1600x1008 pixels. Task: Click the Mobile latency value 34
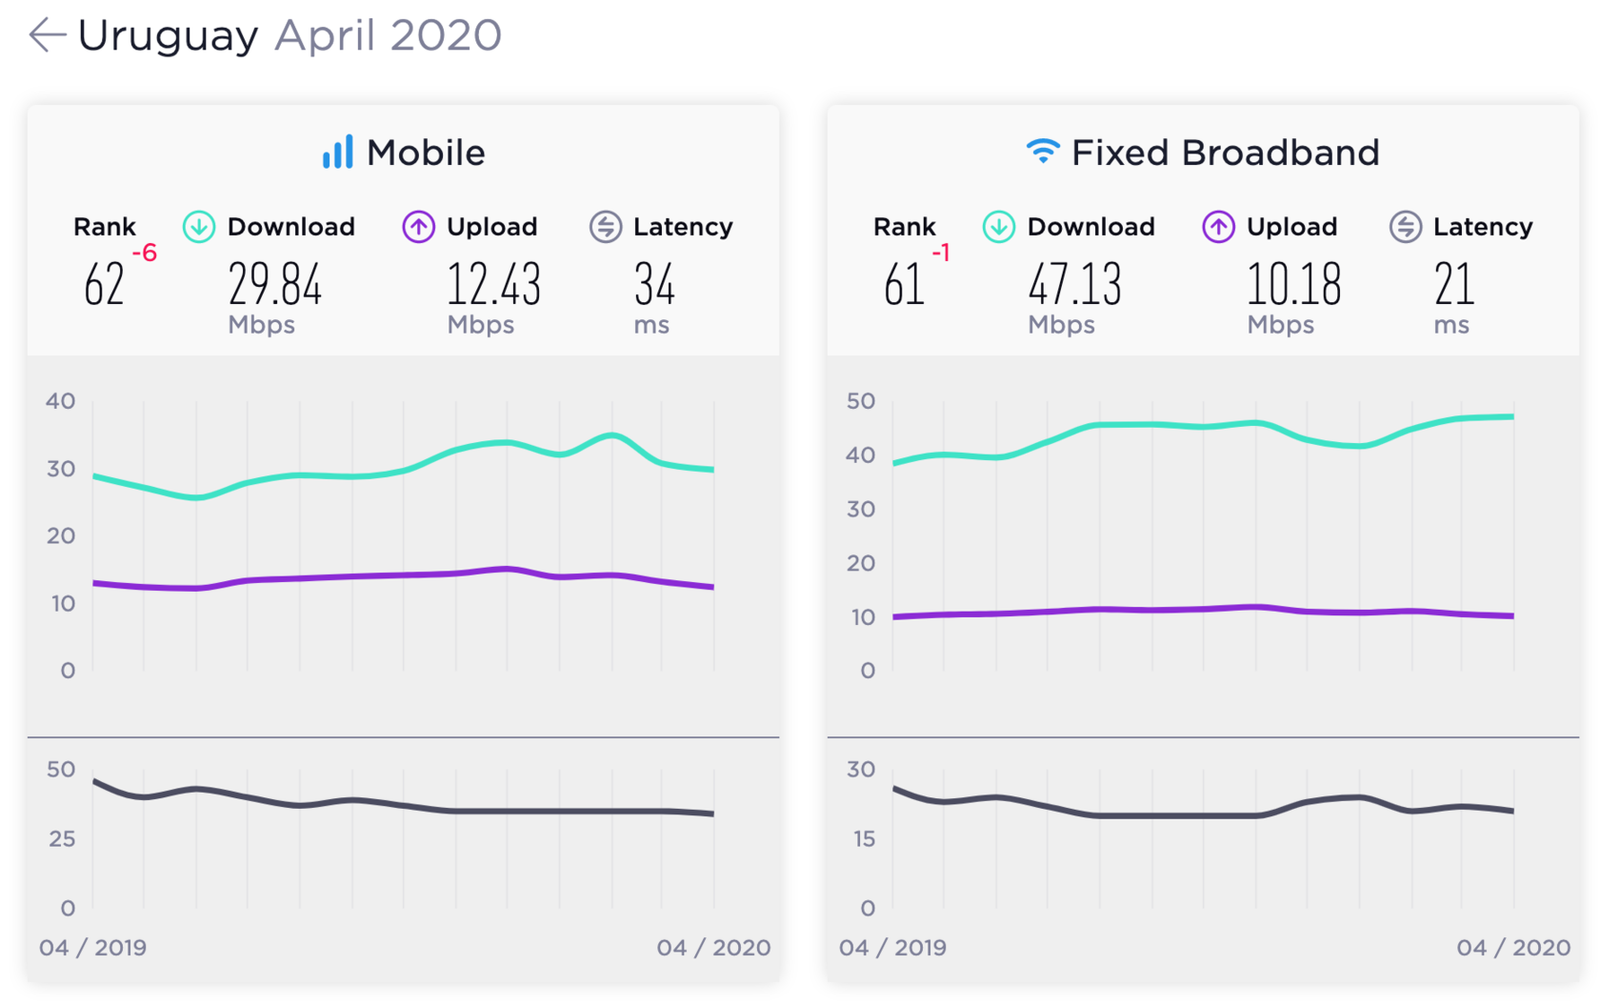point(655,285)
